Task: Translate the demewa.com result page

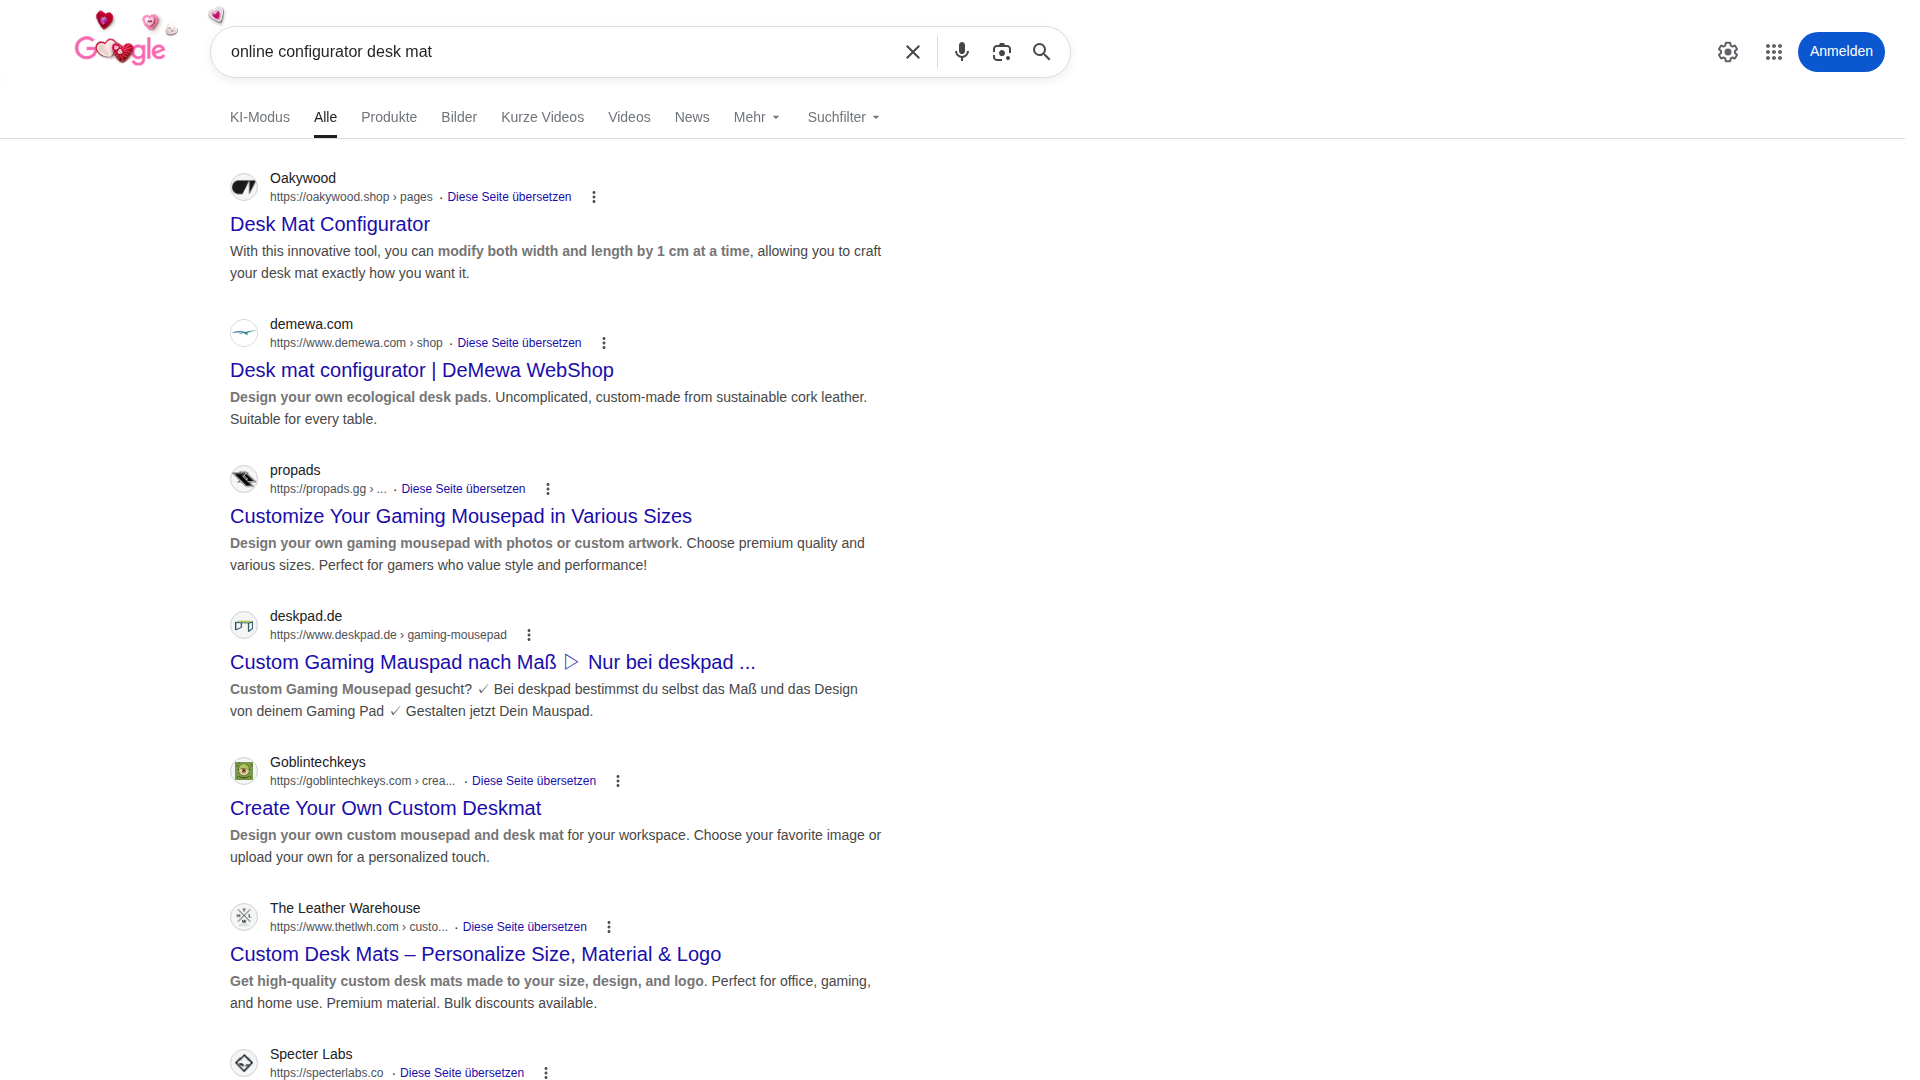Action: [518, 342]
